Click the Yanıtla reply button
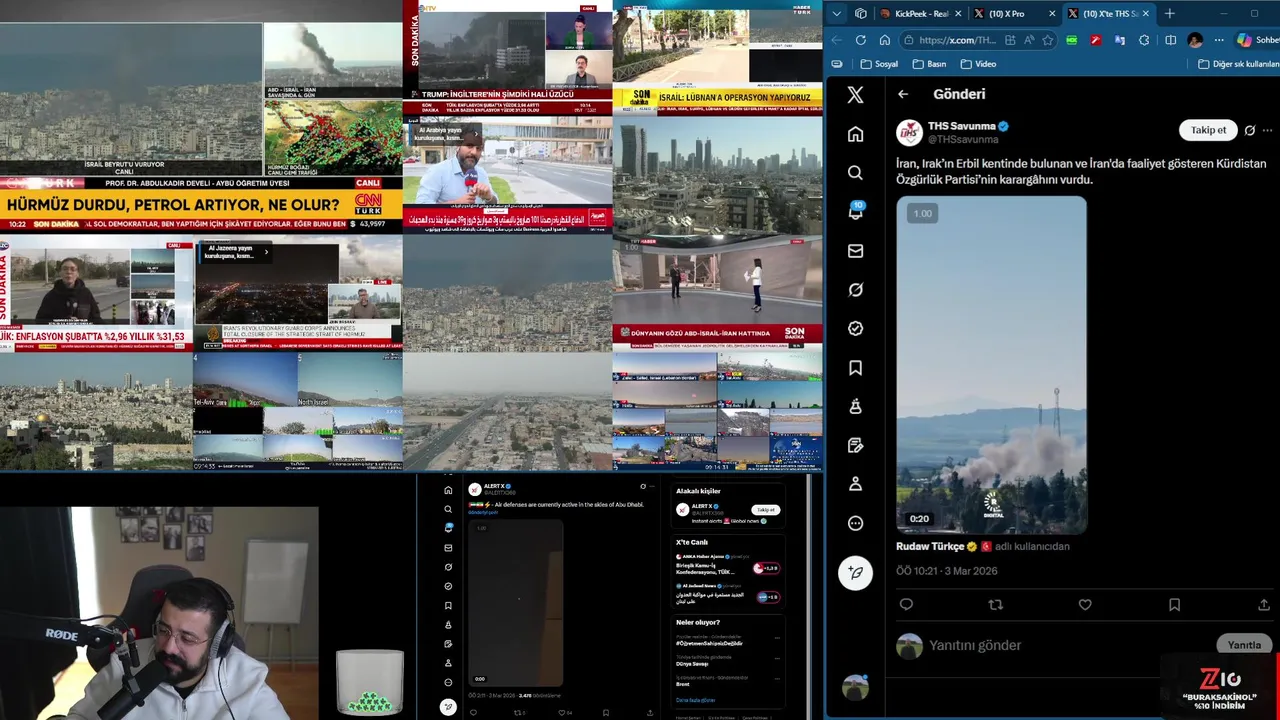This screenshot has width=1280, height=720. [x=1244, y=645]
